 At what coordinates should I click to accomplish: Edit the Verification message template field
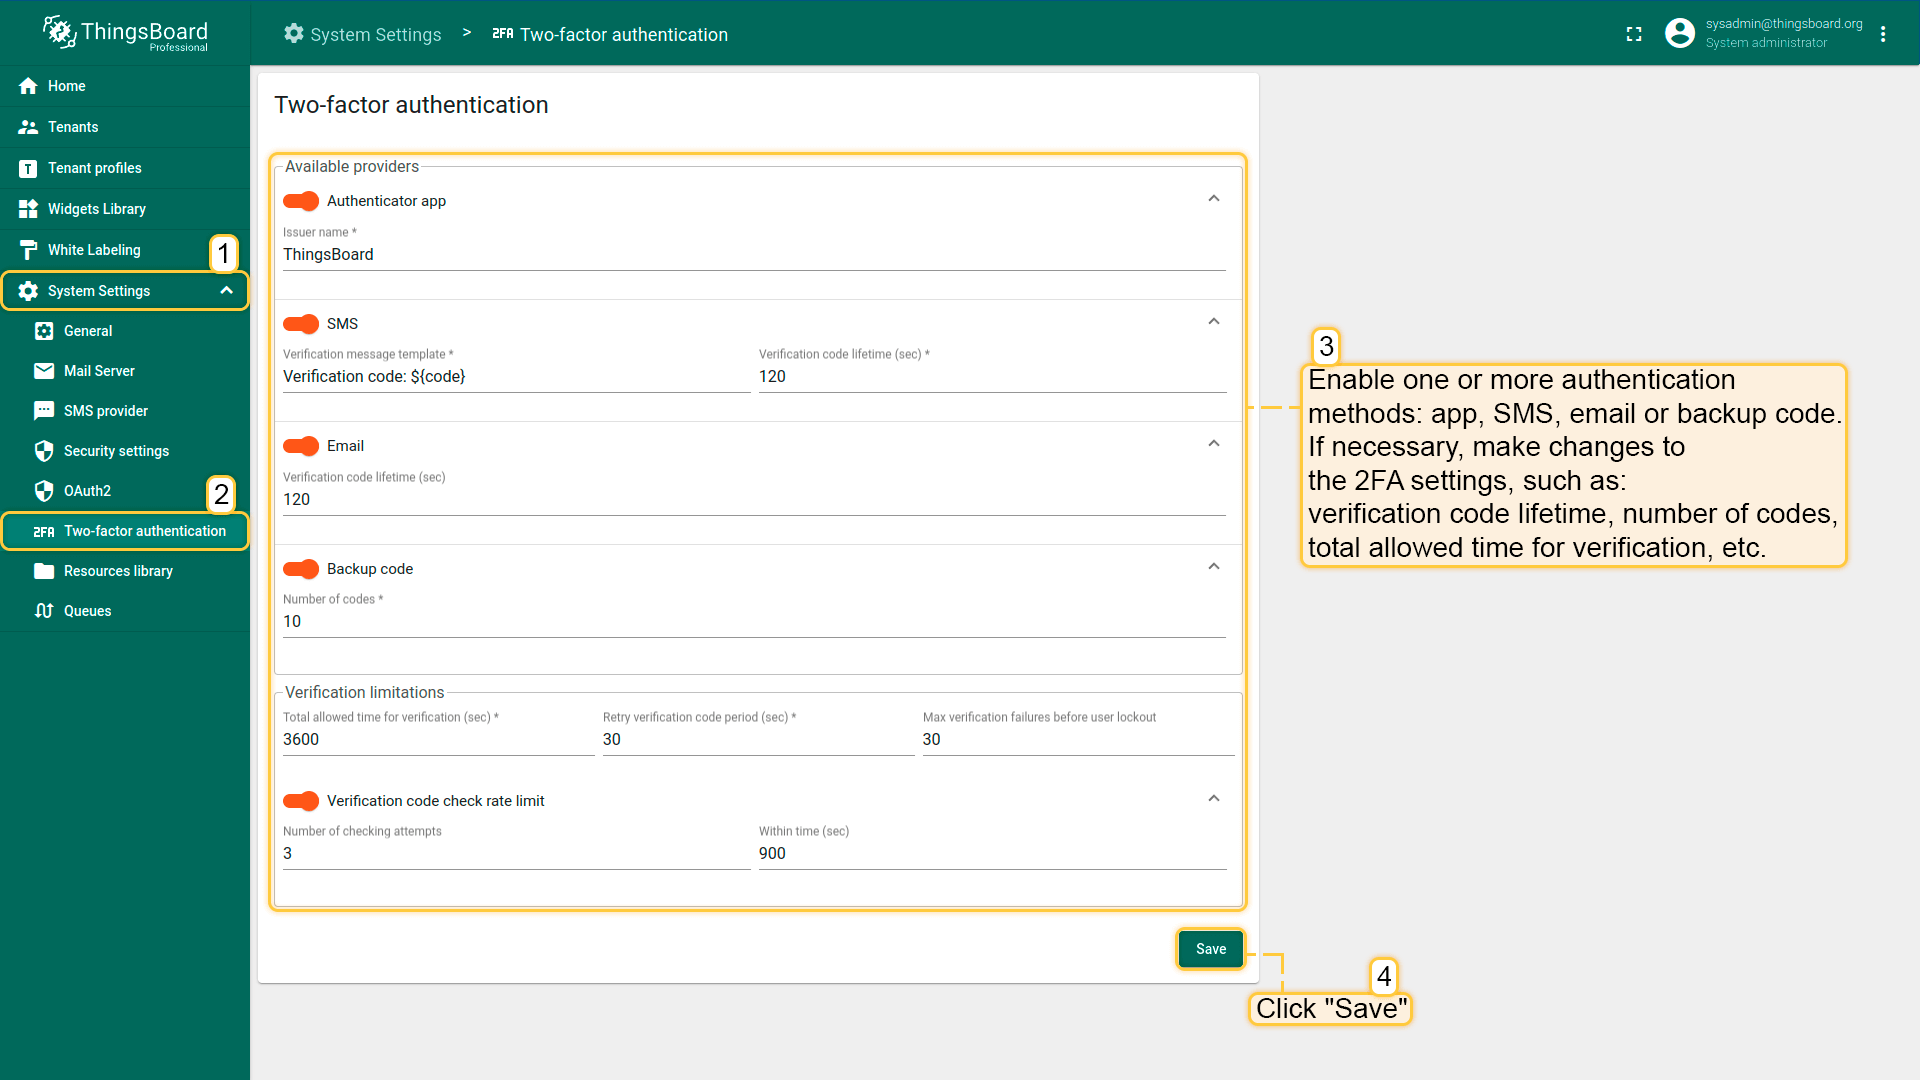coord(516,377)
